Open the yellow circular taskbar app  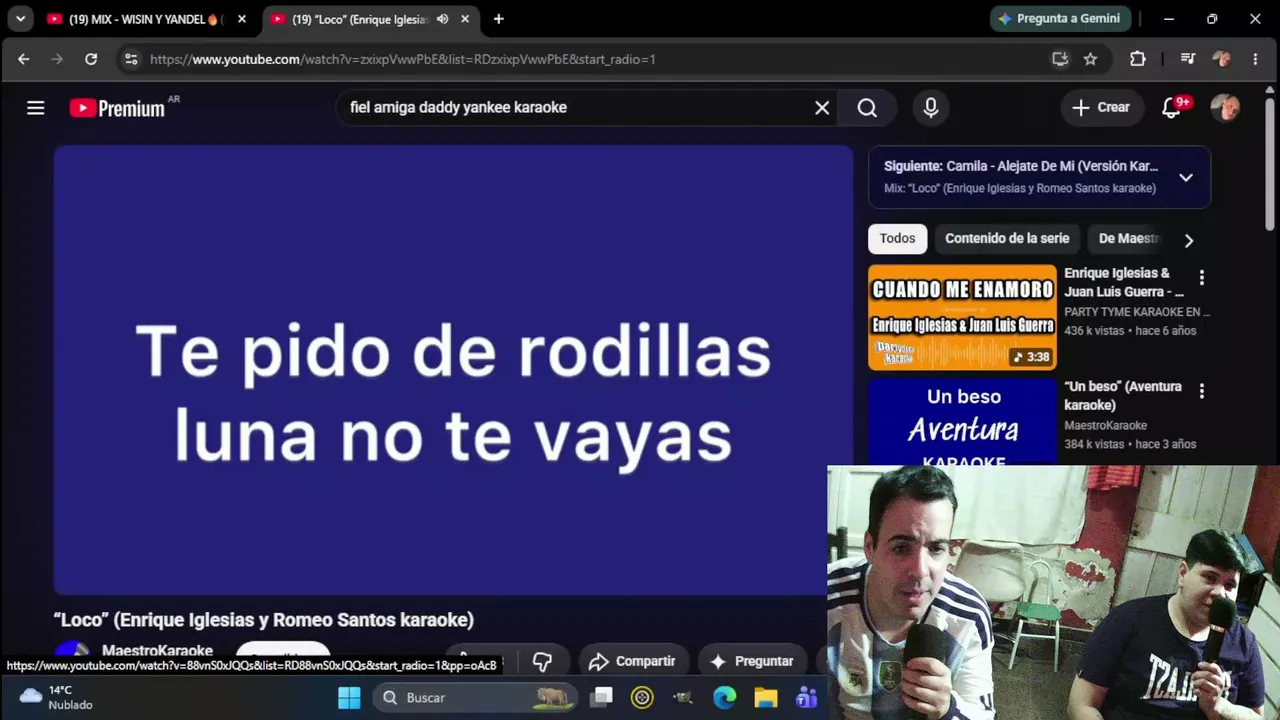642,697
